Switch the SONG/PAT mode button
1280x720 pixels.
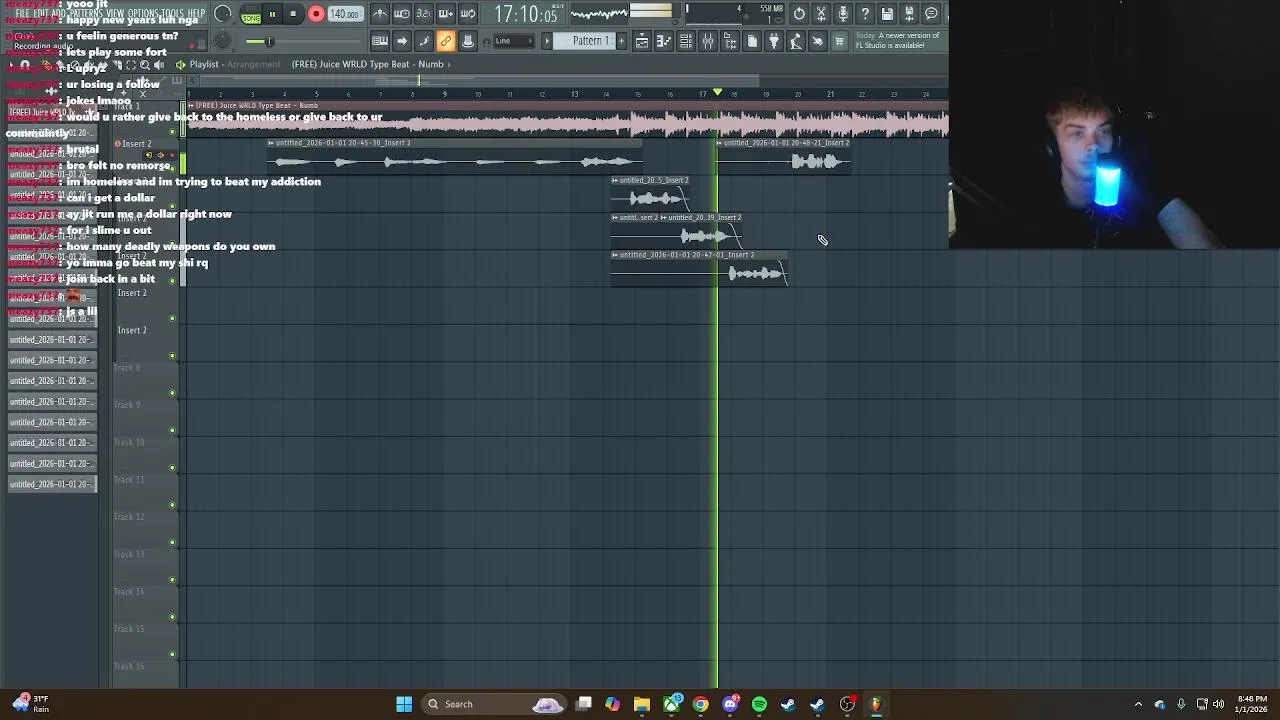[x=250, y=14]
